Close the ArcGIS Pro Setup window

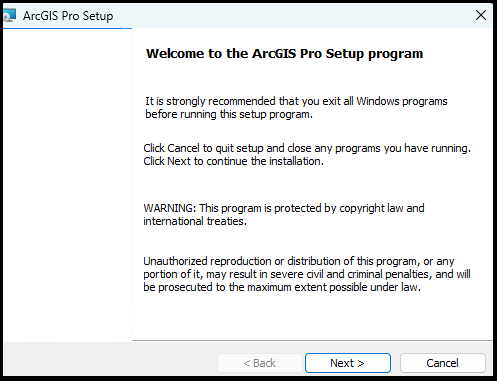pyautogui.click(x=481, y=15)
